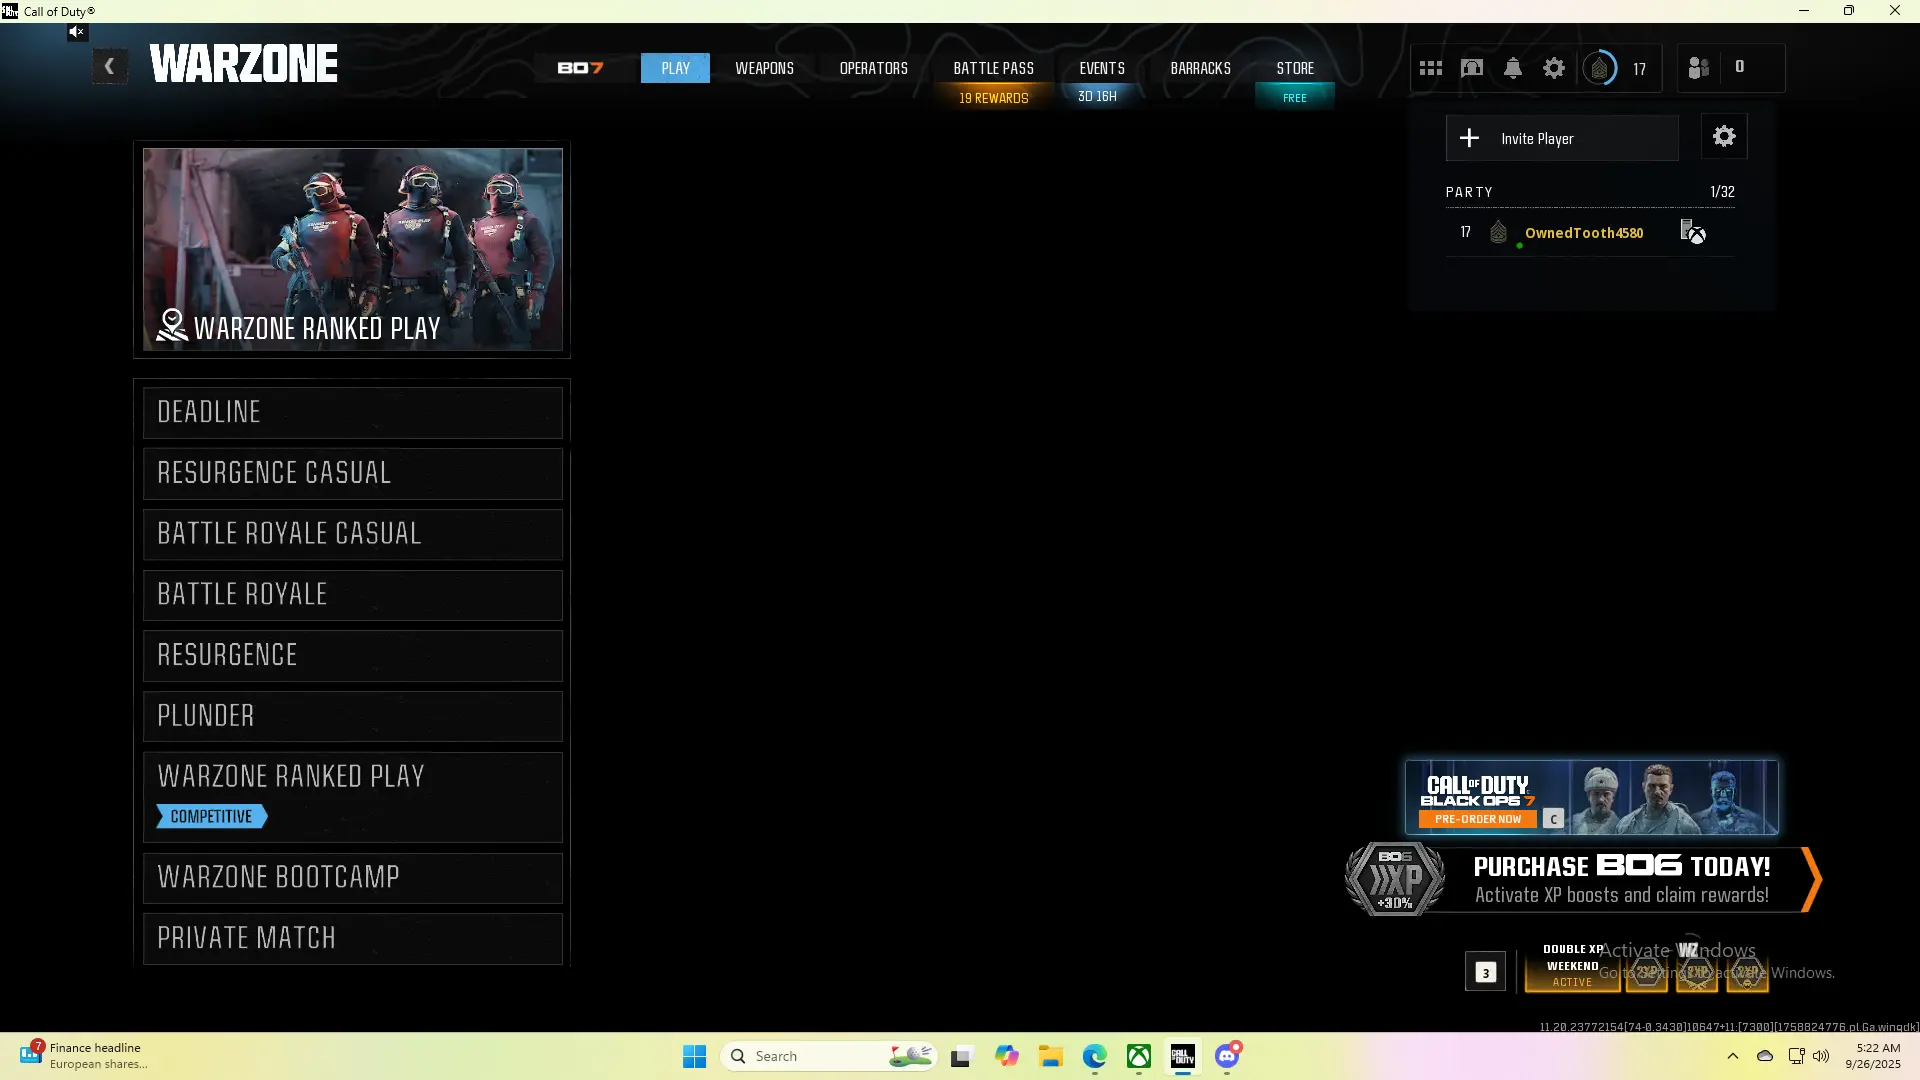Click the back chevron beside Warzone logo
This screenshot has height=1080, width=1920.
tap(109, 67)
